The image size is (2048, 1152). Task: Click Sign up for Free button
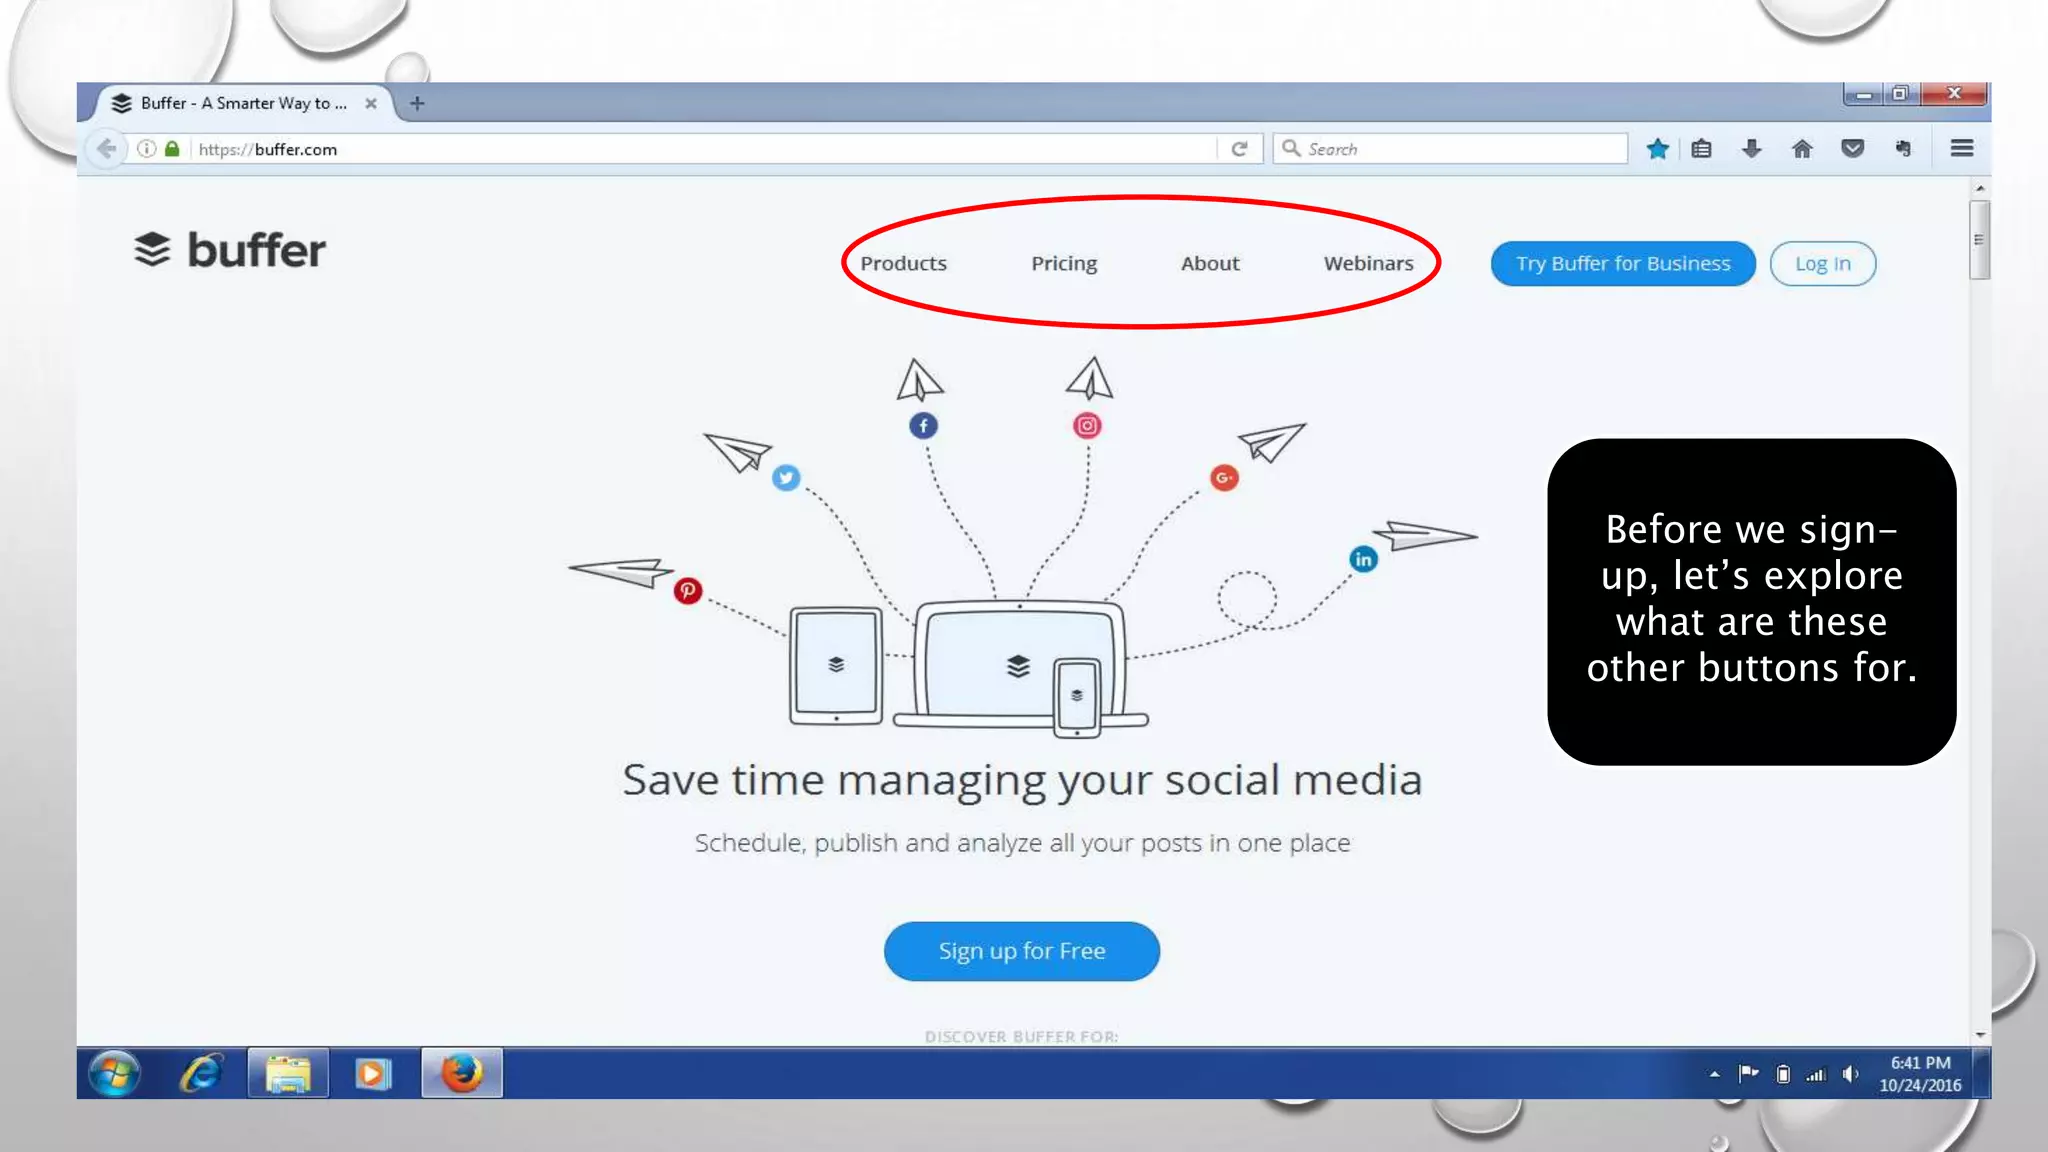tap(1021, 951)
